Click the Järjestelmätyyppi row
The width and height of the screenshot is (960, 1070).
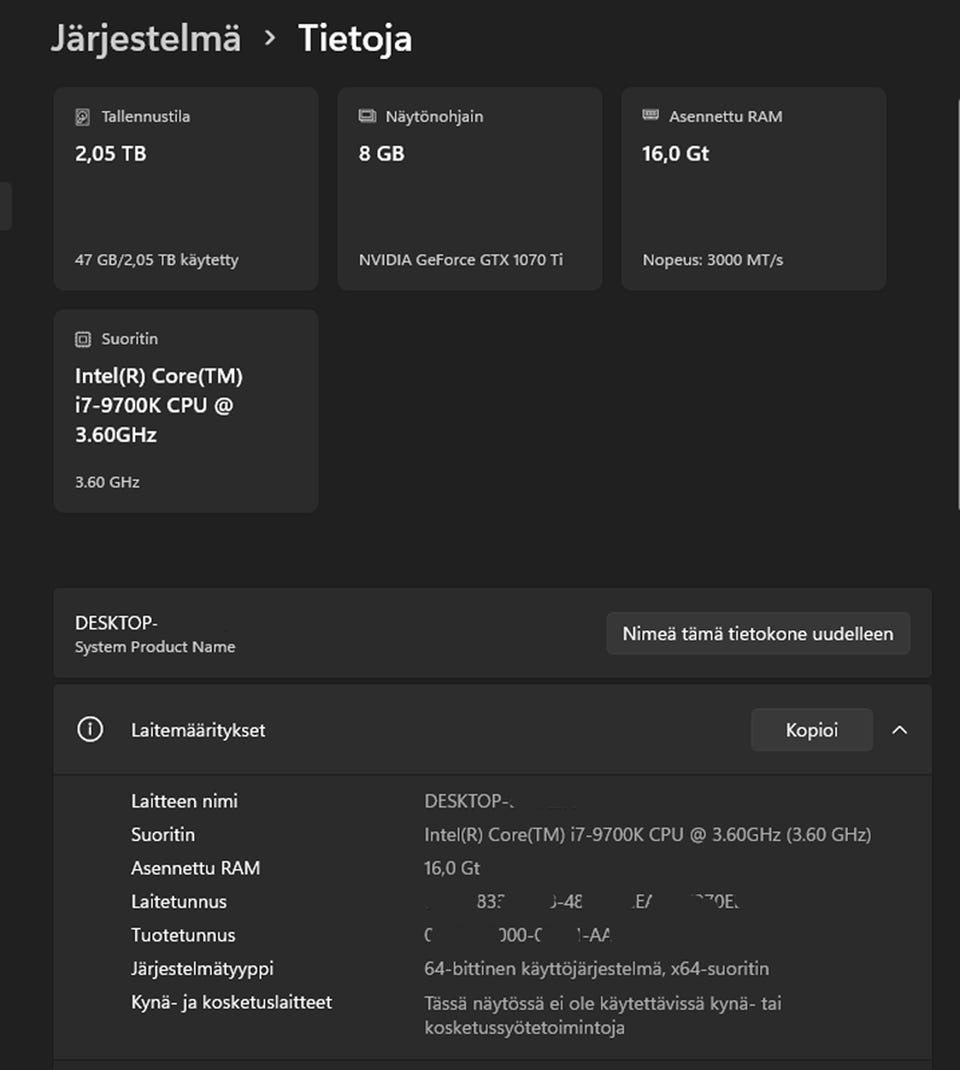202,969
